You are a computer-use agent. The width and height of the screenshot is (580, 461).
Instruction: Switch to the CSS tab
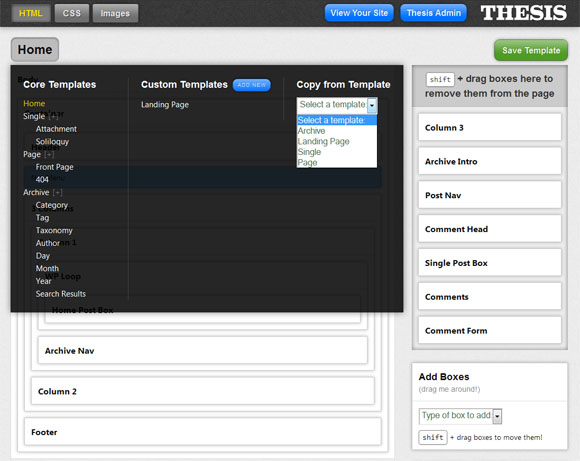[72, 13]
